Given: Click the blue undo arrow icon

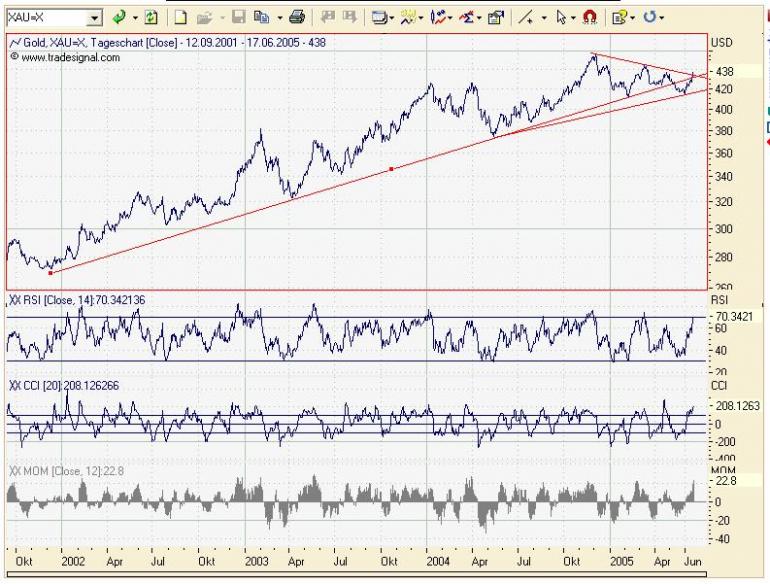Looking at the screenshot, I should point(650,18).
